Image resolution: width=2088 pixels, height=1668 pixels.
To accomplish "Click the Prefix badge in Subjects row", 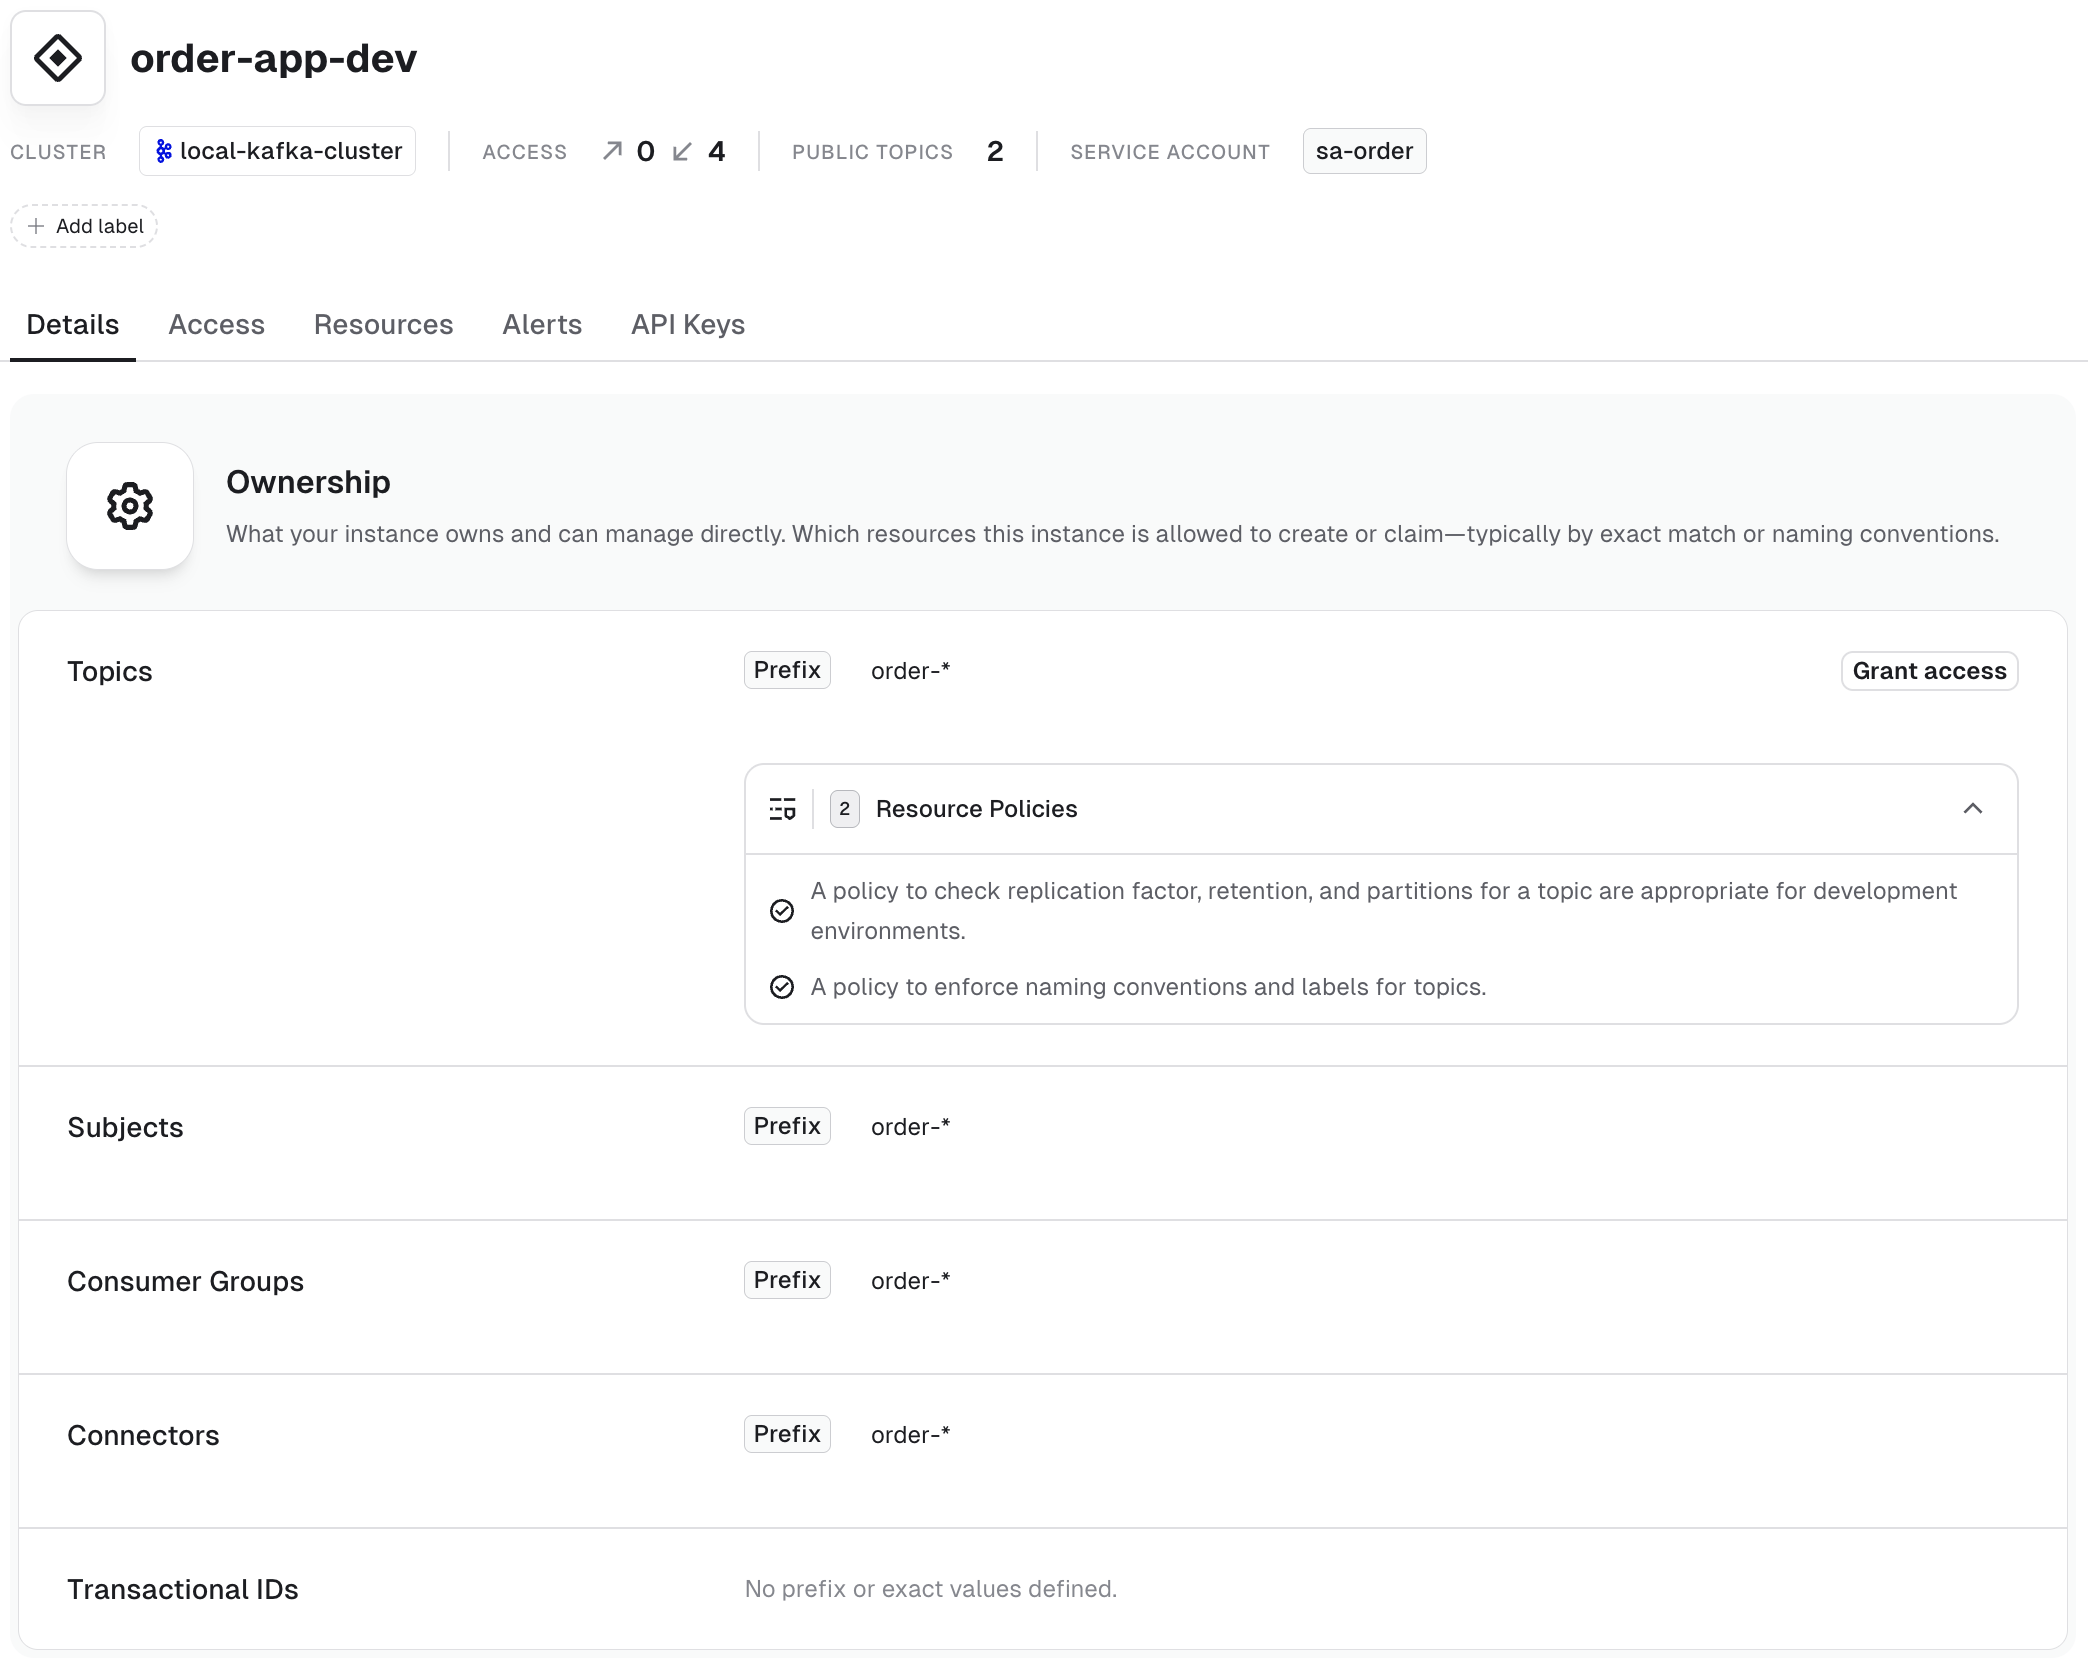I will 787,1126.
